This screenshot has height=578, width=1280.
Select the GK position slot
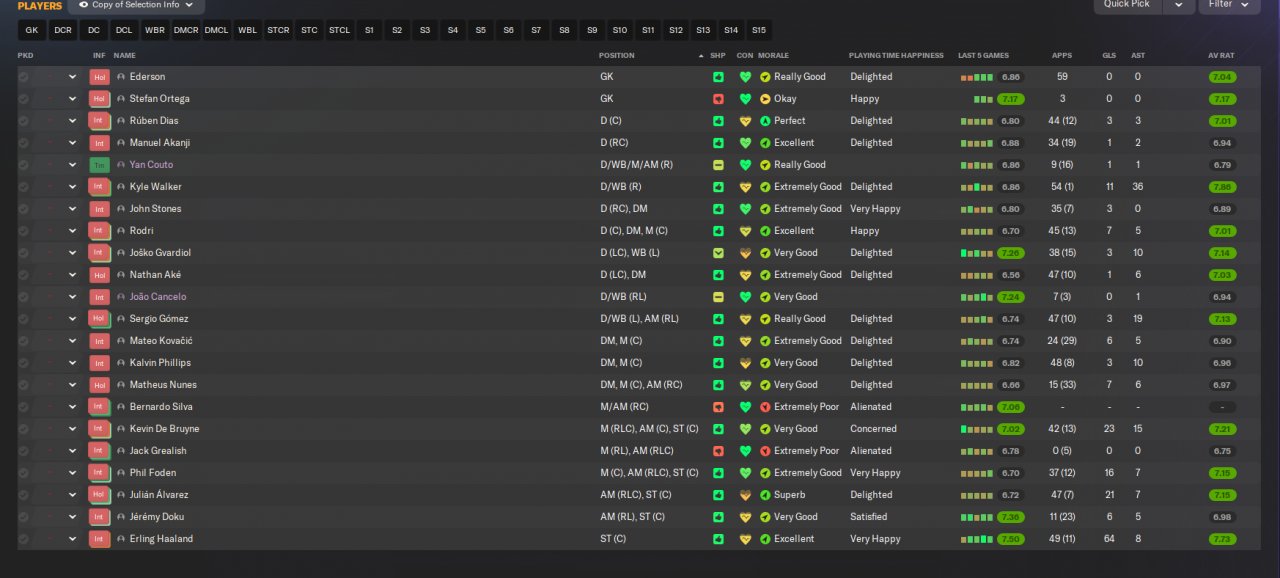click(32, 31)
